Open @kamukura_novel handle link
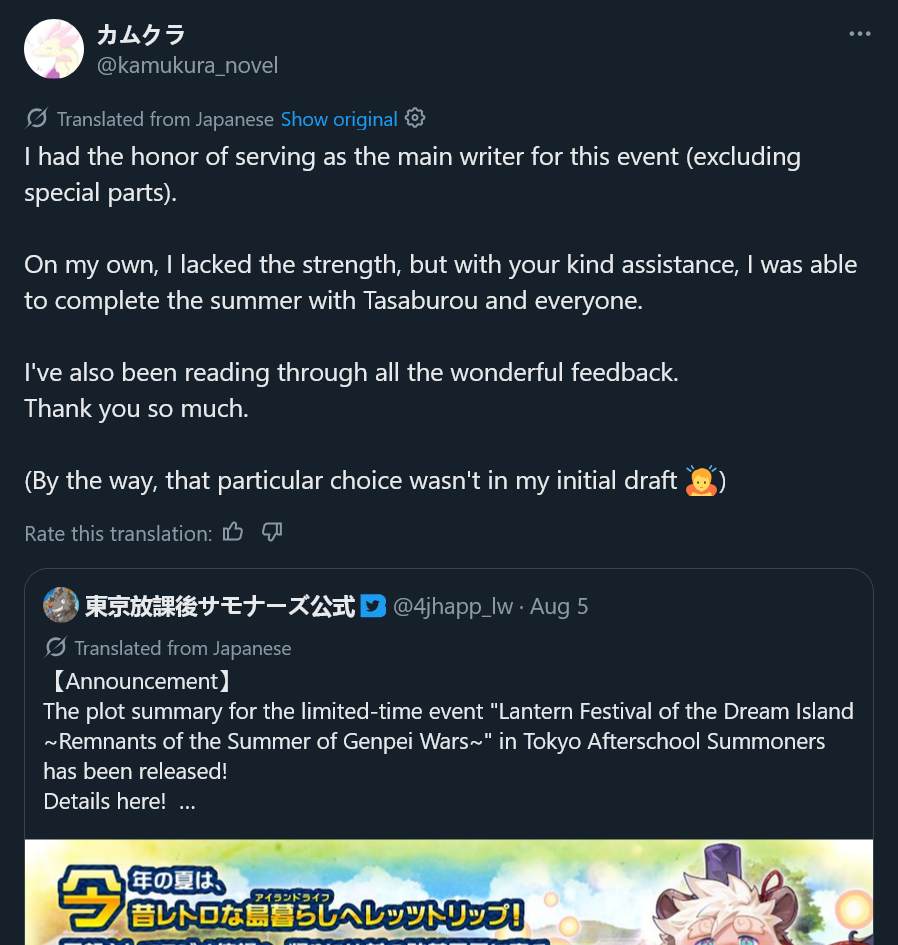The height and width of the screenshot is (945, 898). [x=187, y=65]
